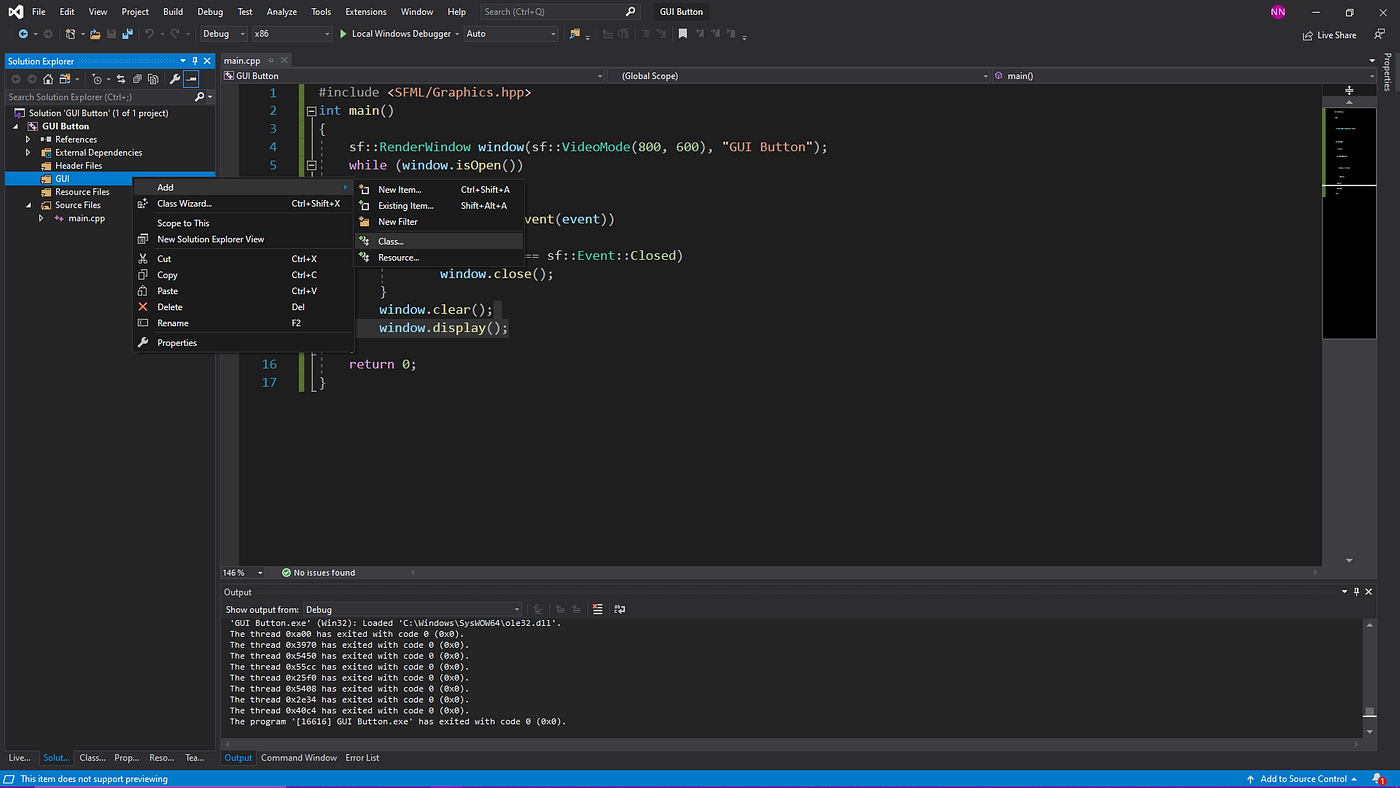Select Properties in the context menu

243,343
